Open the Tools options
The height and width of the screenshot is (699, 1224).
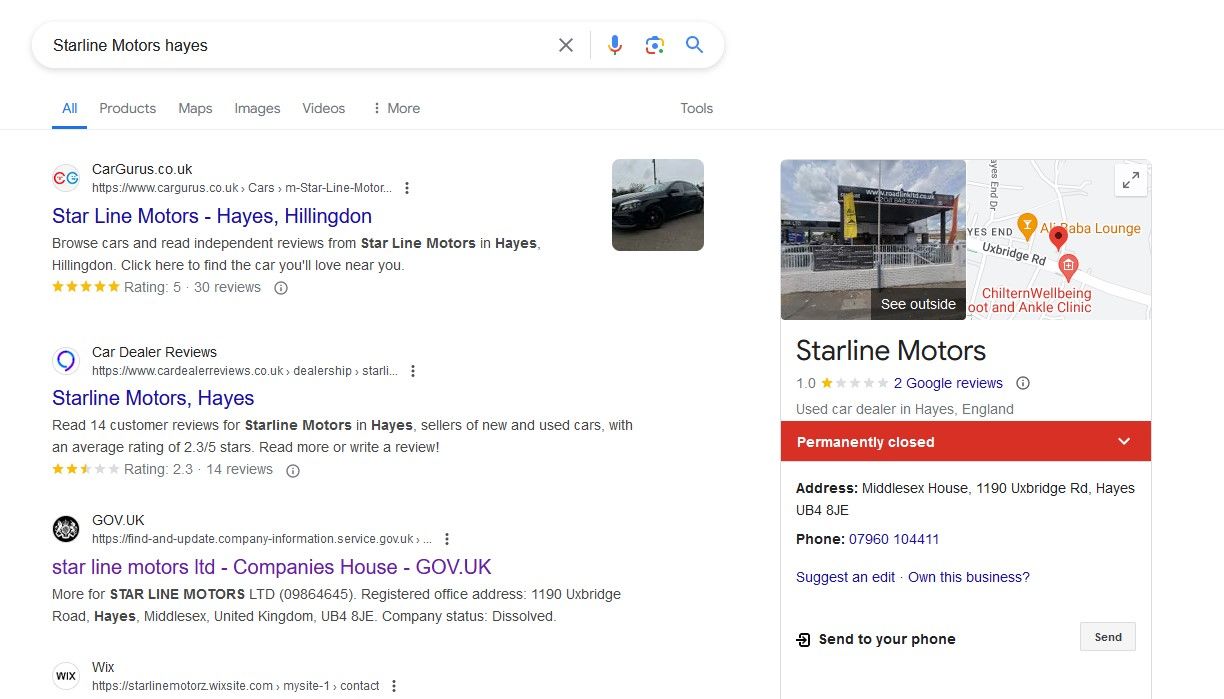coord(696,108)
